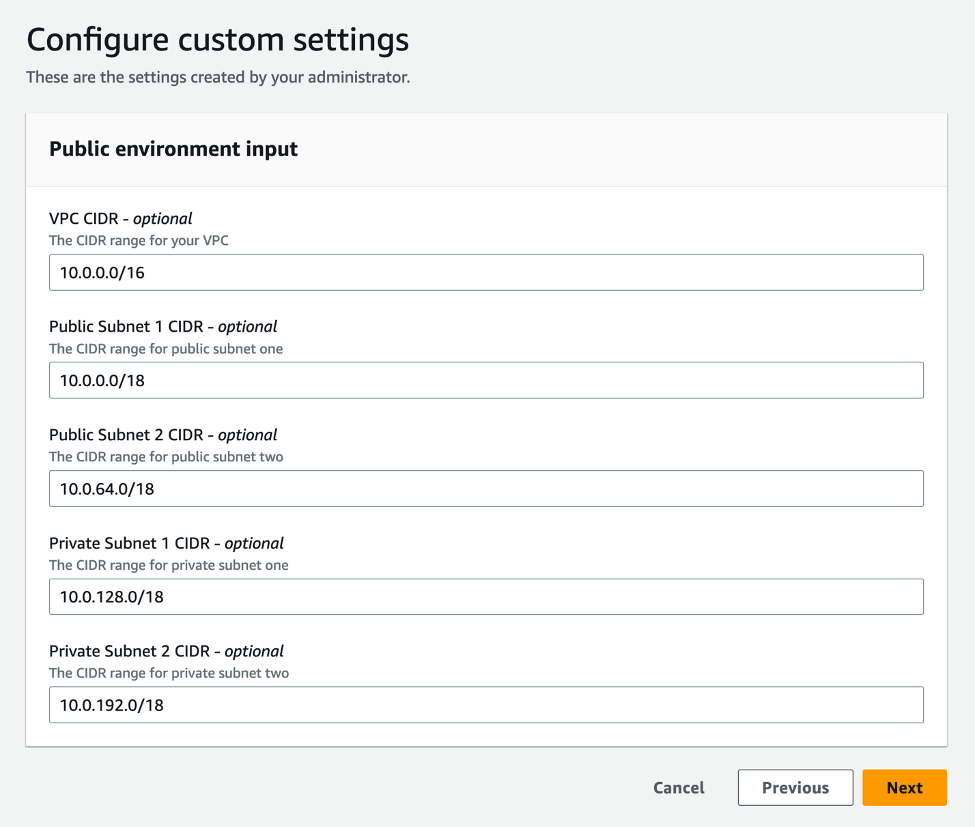Click the "Configure custom settings" page title
977x827 pixels.
coord(217,40)
